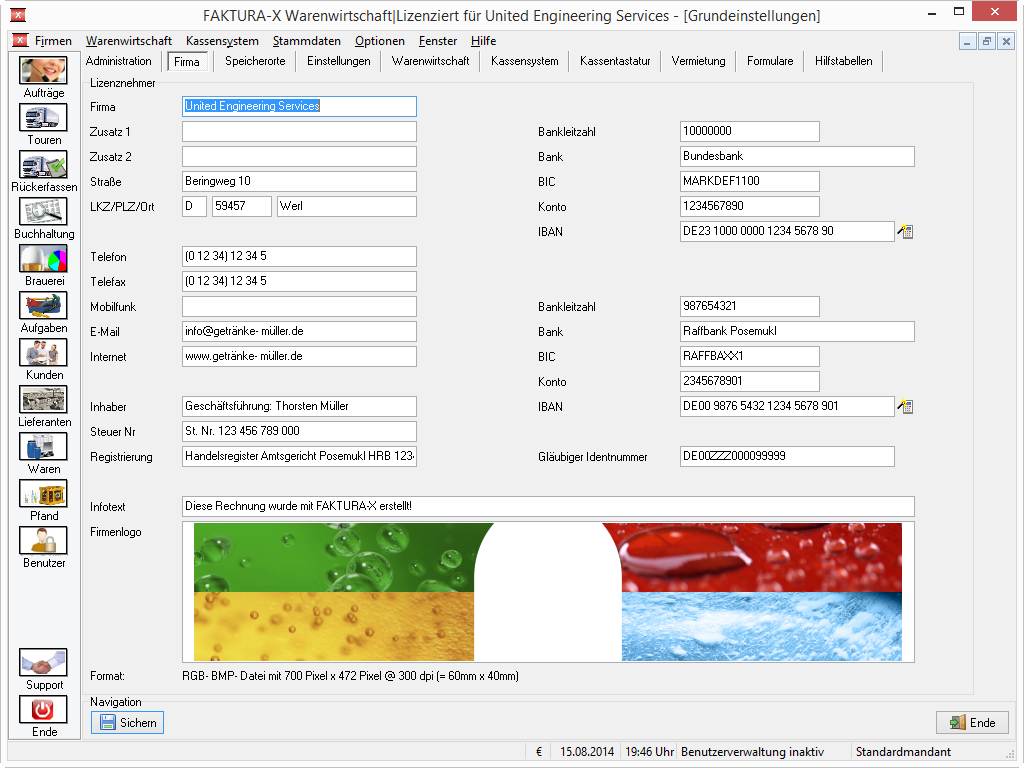Open the Warenwirtschaft menu
Image resolution: width=1024 pixels, height=768 pixels.
(x=129, y=41)
